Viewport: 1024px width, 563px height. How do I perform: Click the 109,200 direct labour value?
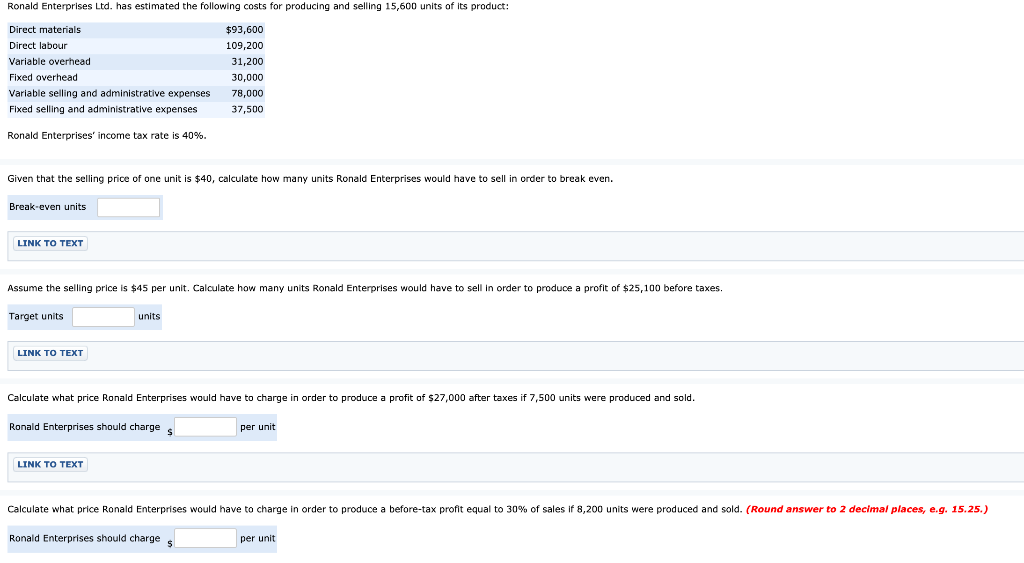point(244,46)
